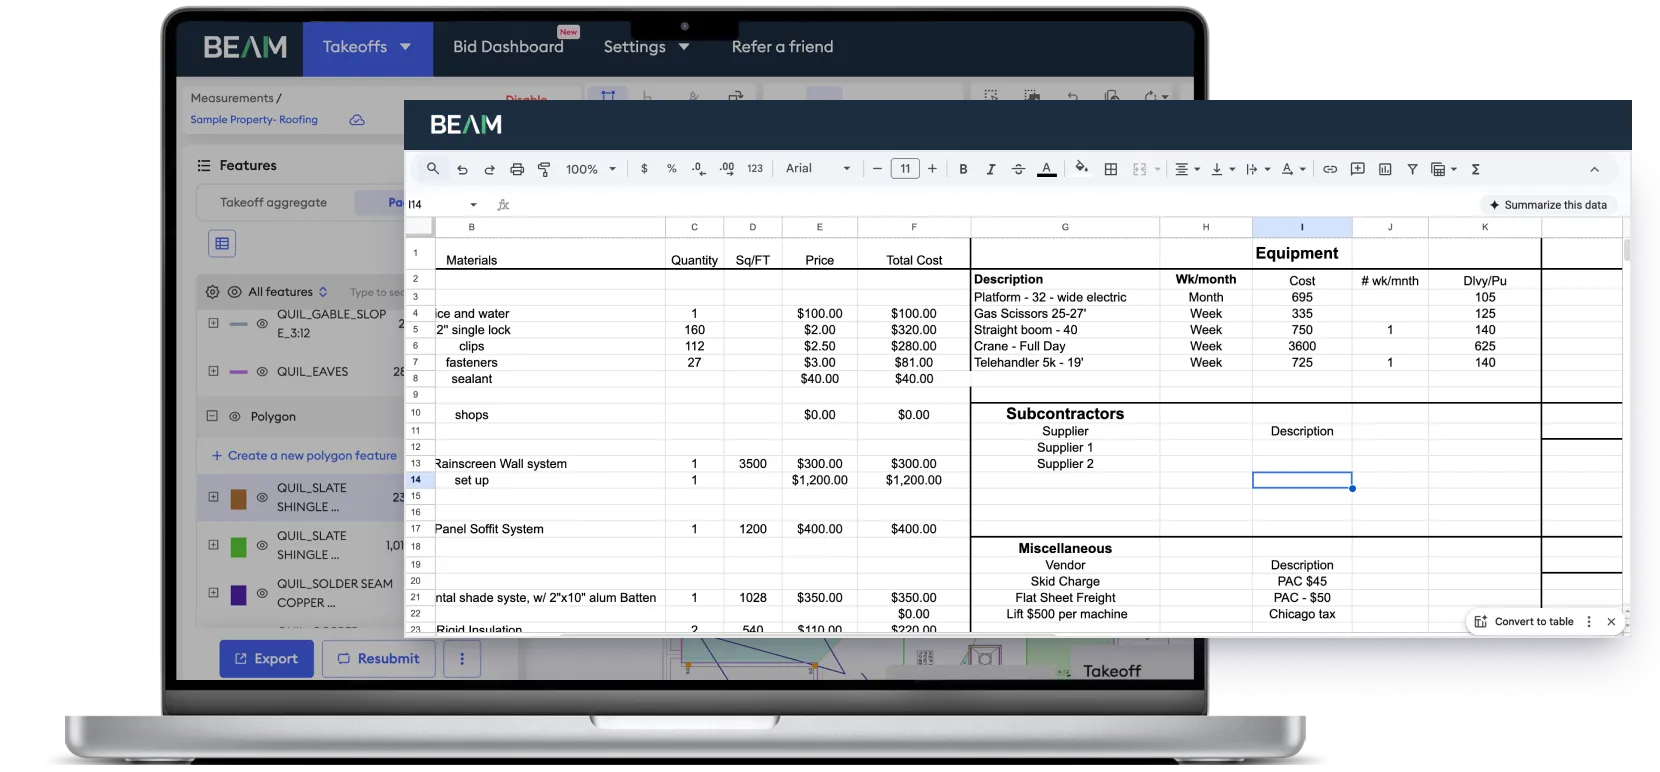Print the spreadsheet

pyautogui.click(x=517, y=169)
